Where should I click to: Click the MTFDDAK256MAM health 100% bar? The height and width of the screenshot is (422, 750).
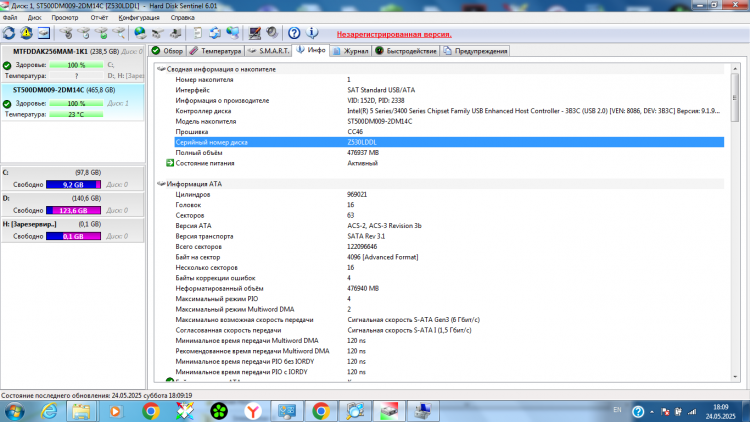[x=76, y=65]
